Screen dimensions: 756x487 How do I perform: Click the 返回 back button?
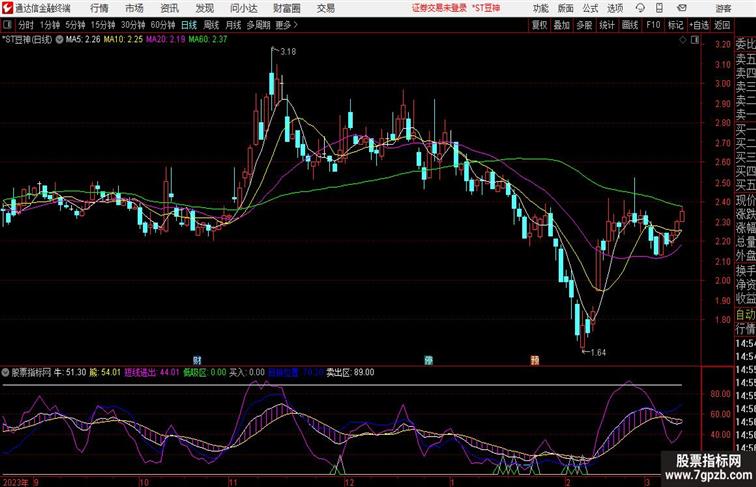coord(722,25)
